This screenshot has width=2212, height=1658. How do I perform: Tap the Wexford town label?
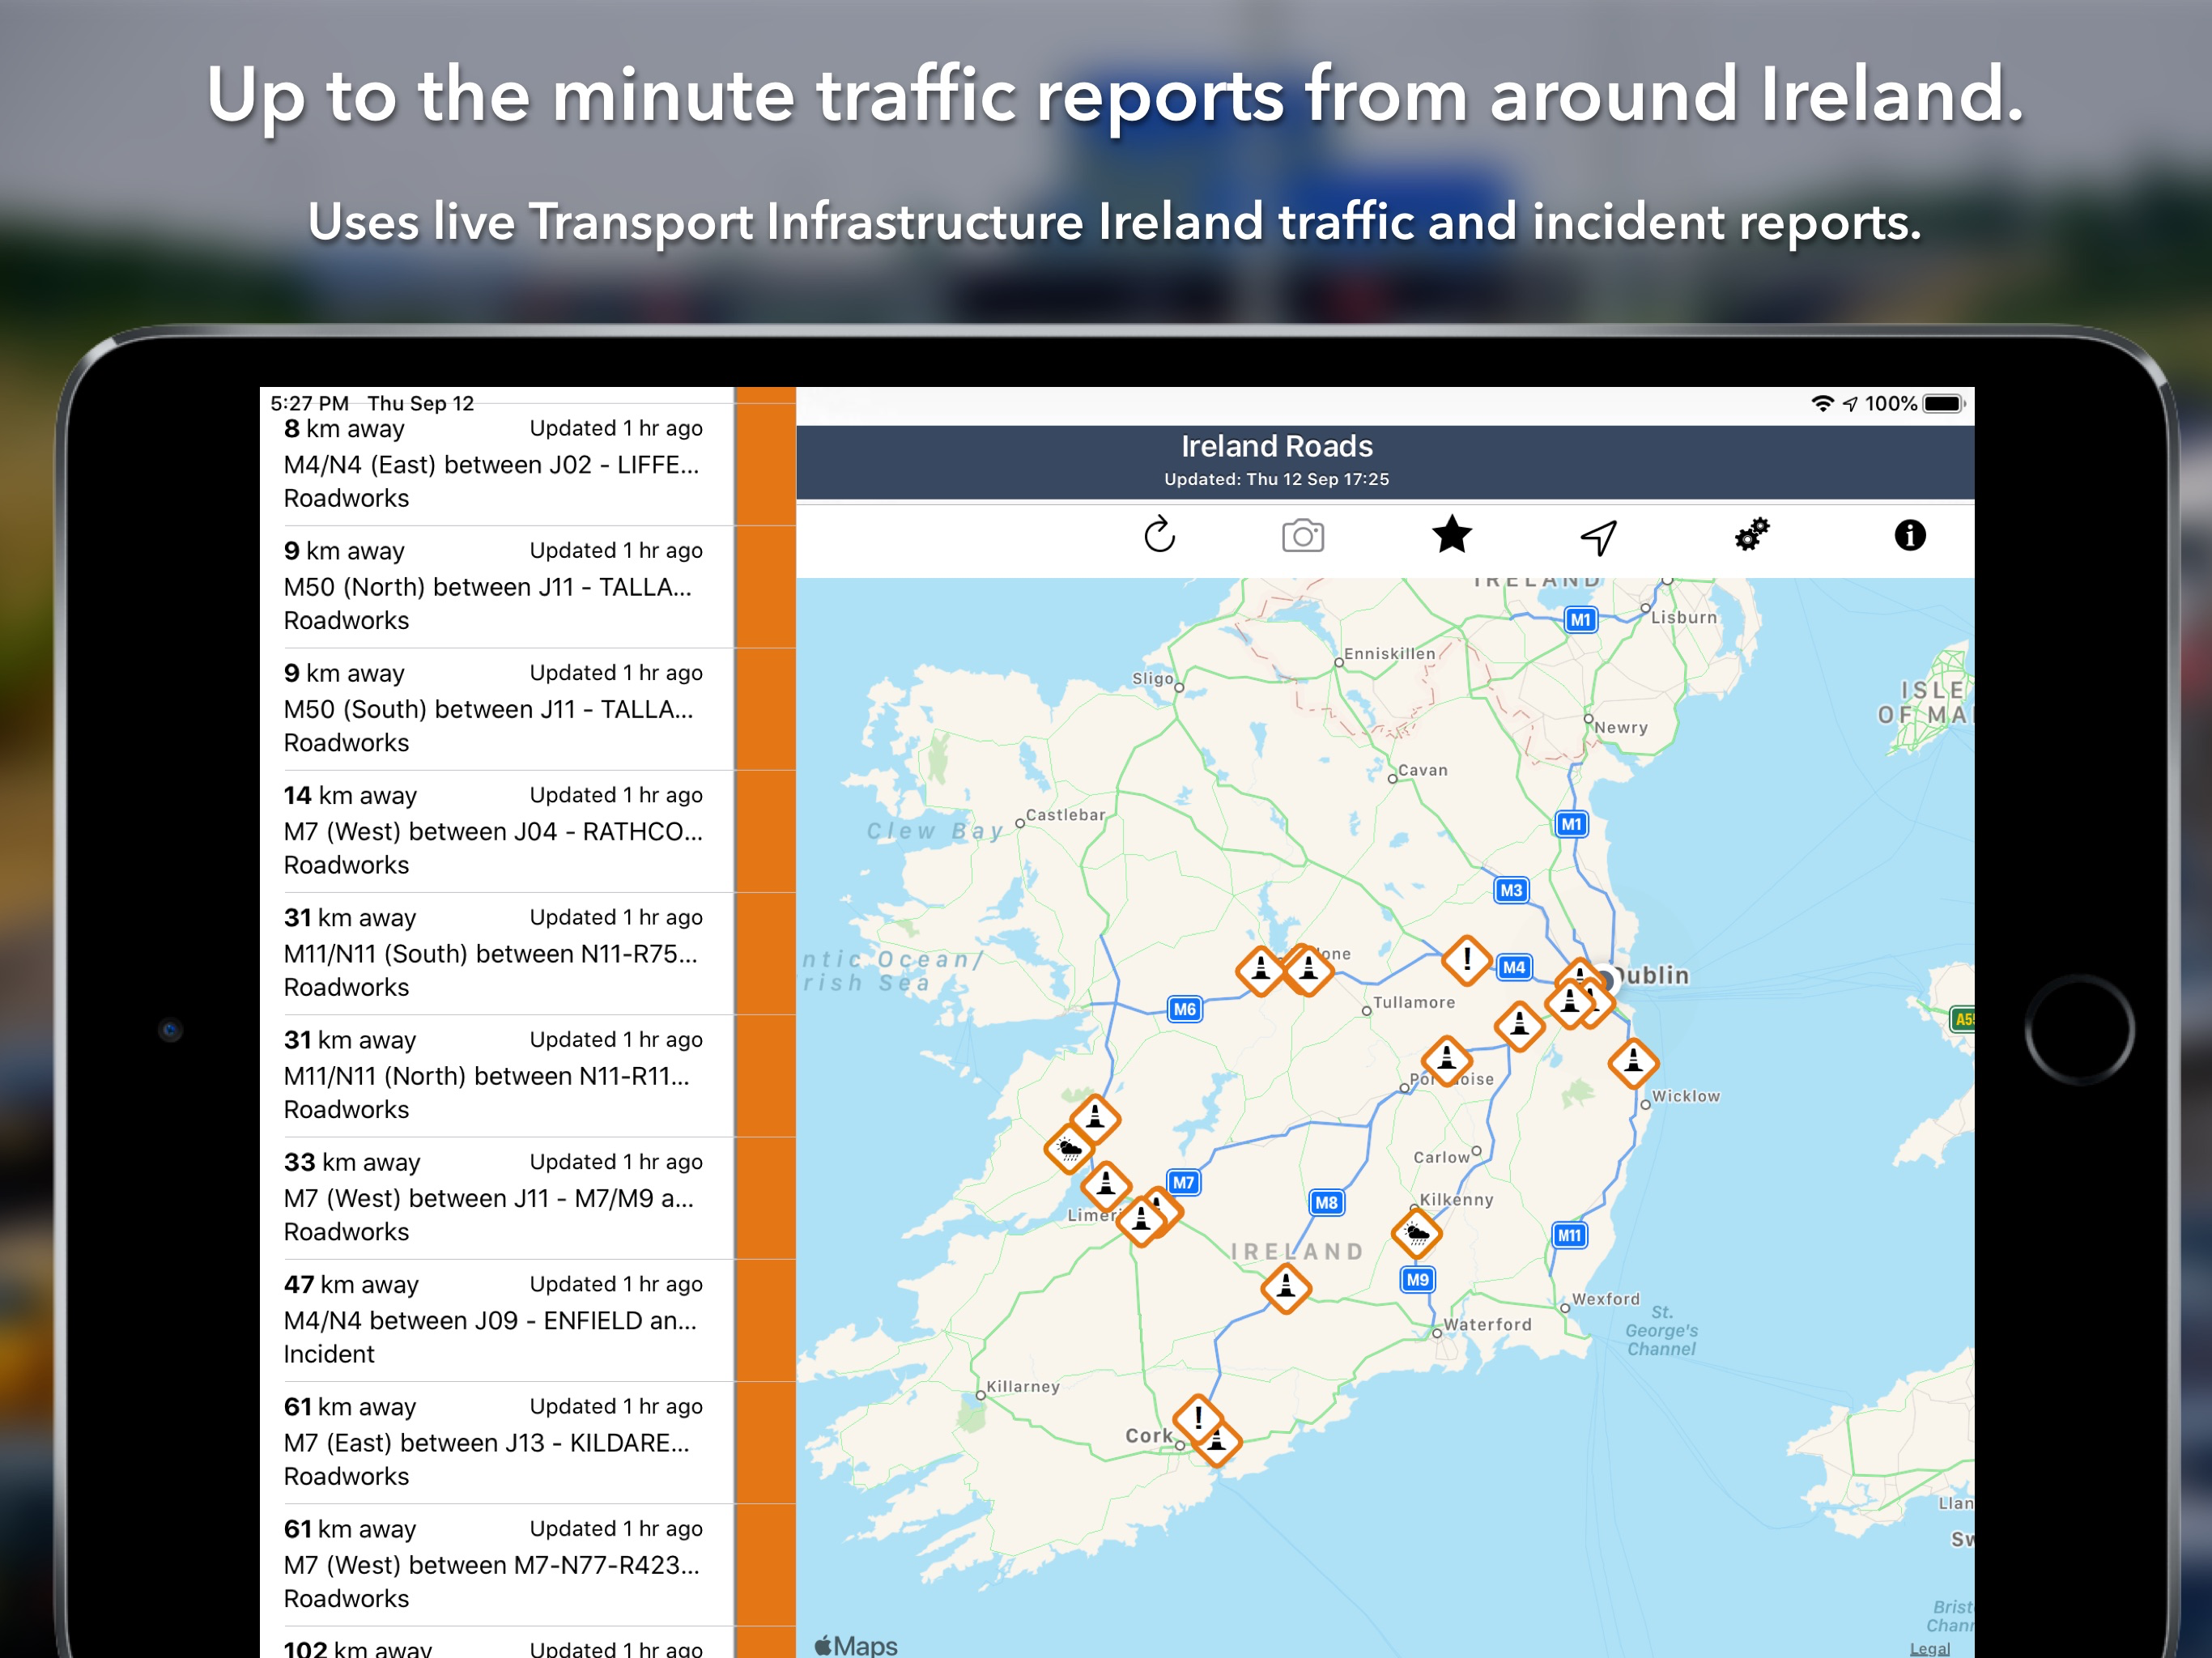click(1606, 1299)
